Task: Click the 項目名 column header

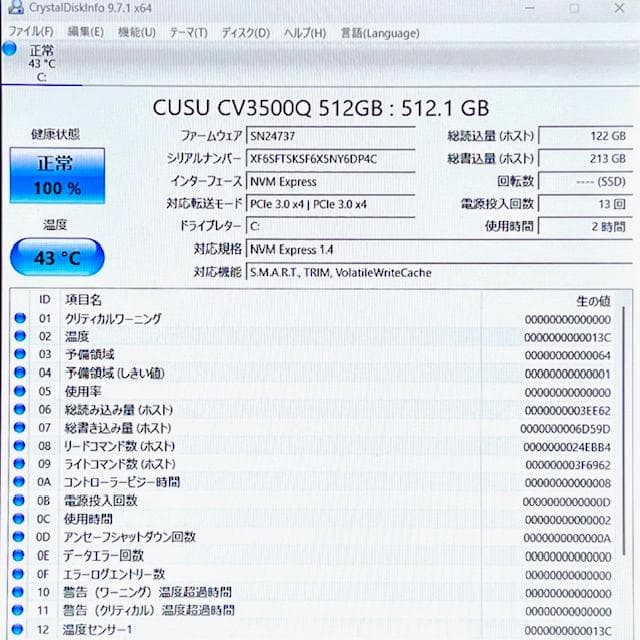Action: 83,300
